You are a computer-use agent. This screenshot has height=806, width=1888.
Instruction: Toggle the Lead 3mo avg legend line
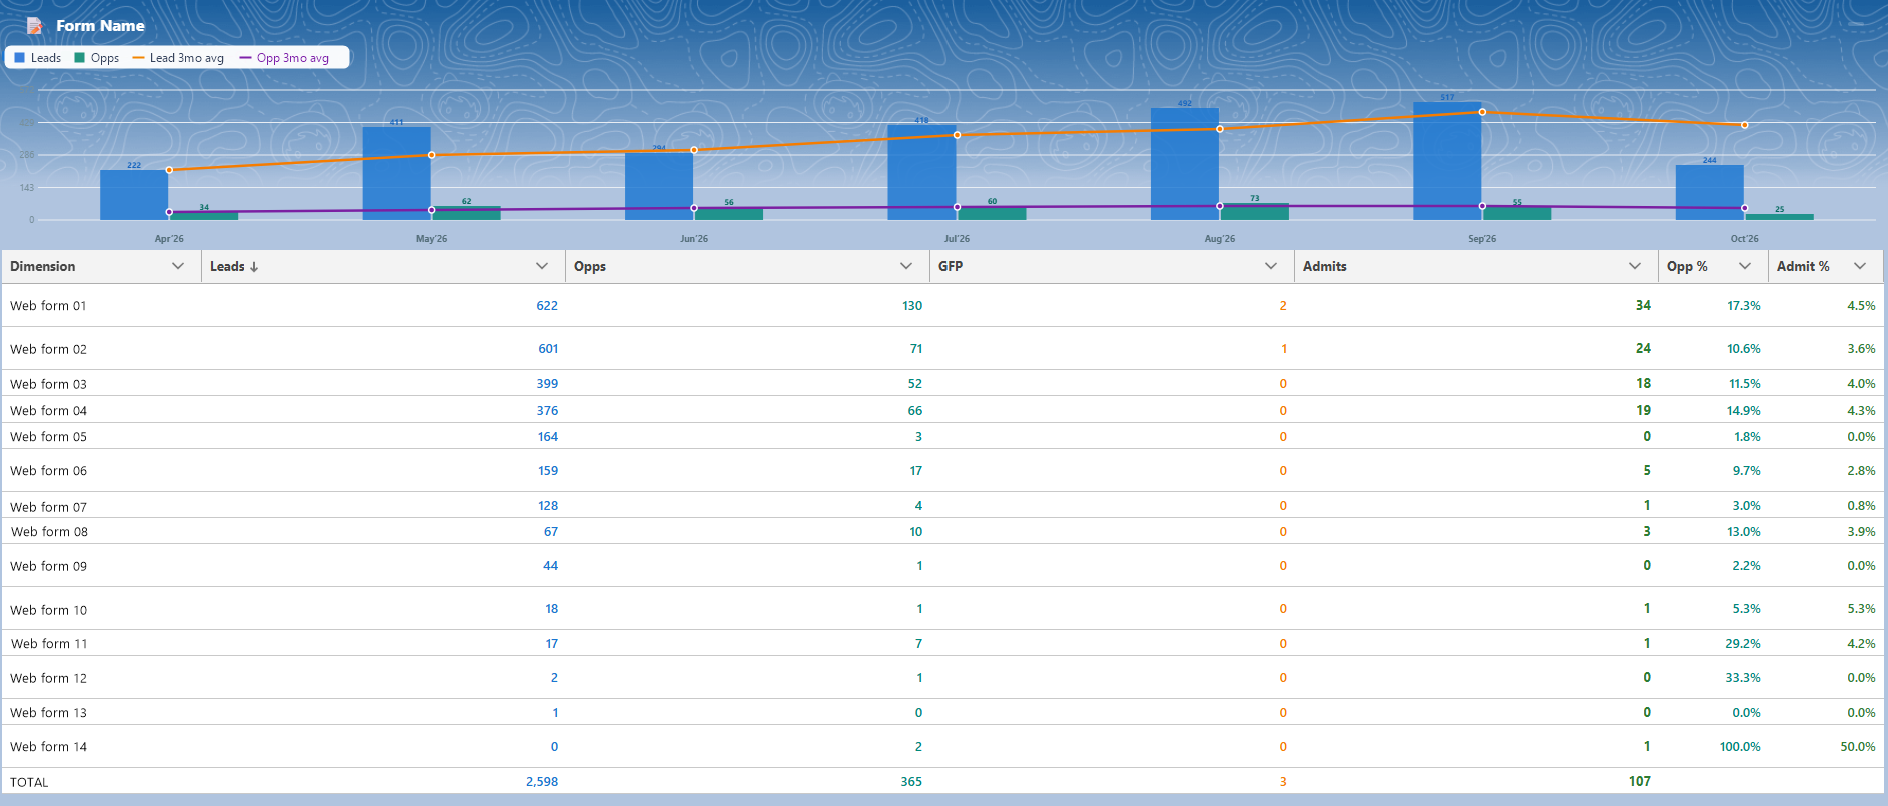pyautogui.click(x=178, y=58)
